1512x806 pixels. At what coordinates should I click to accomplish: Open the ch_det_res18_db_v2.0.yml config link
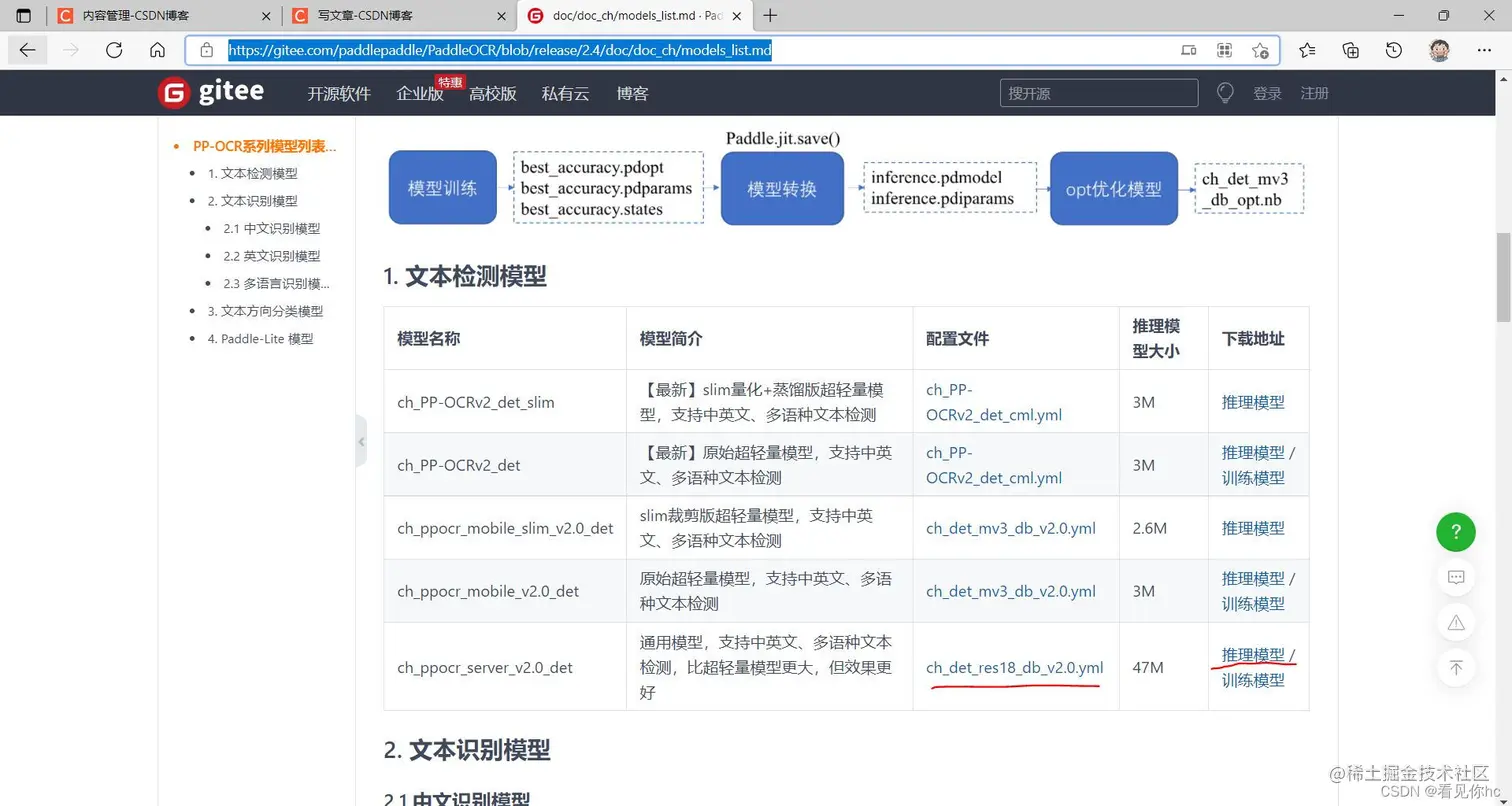point(1013,666)
